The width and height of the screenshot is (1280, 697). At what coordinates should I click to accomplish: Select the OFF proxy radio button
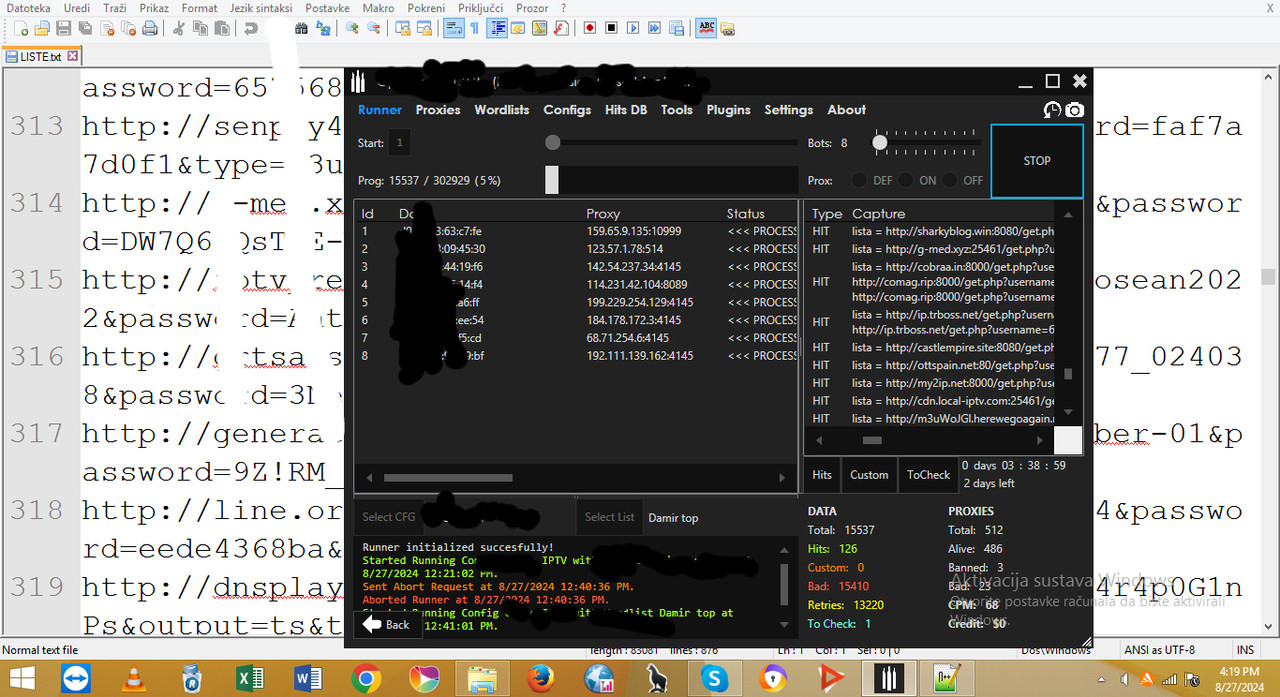click(x=949, y=181)
